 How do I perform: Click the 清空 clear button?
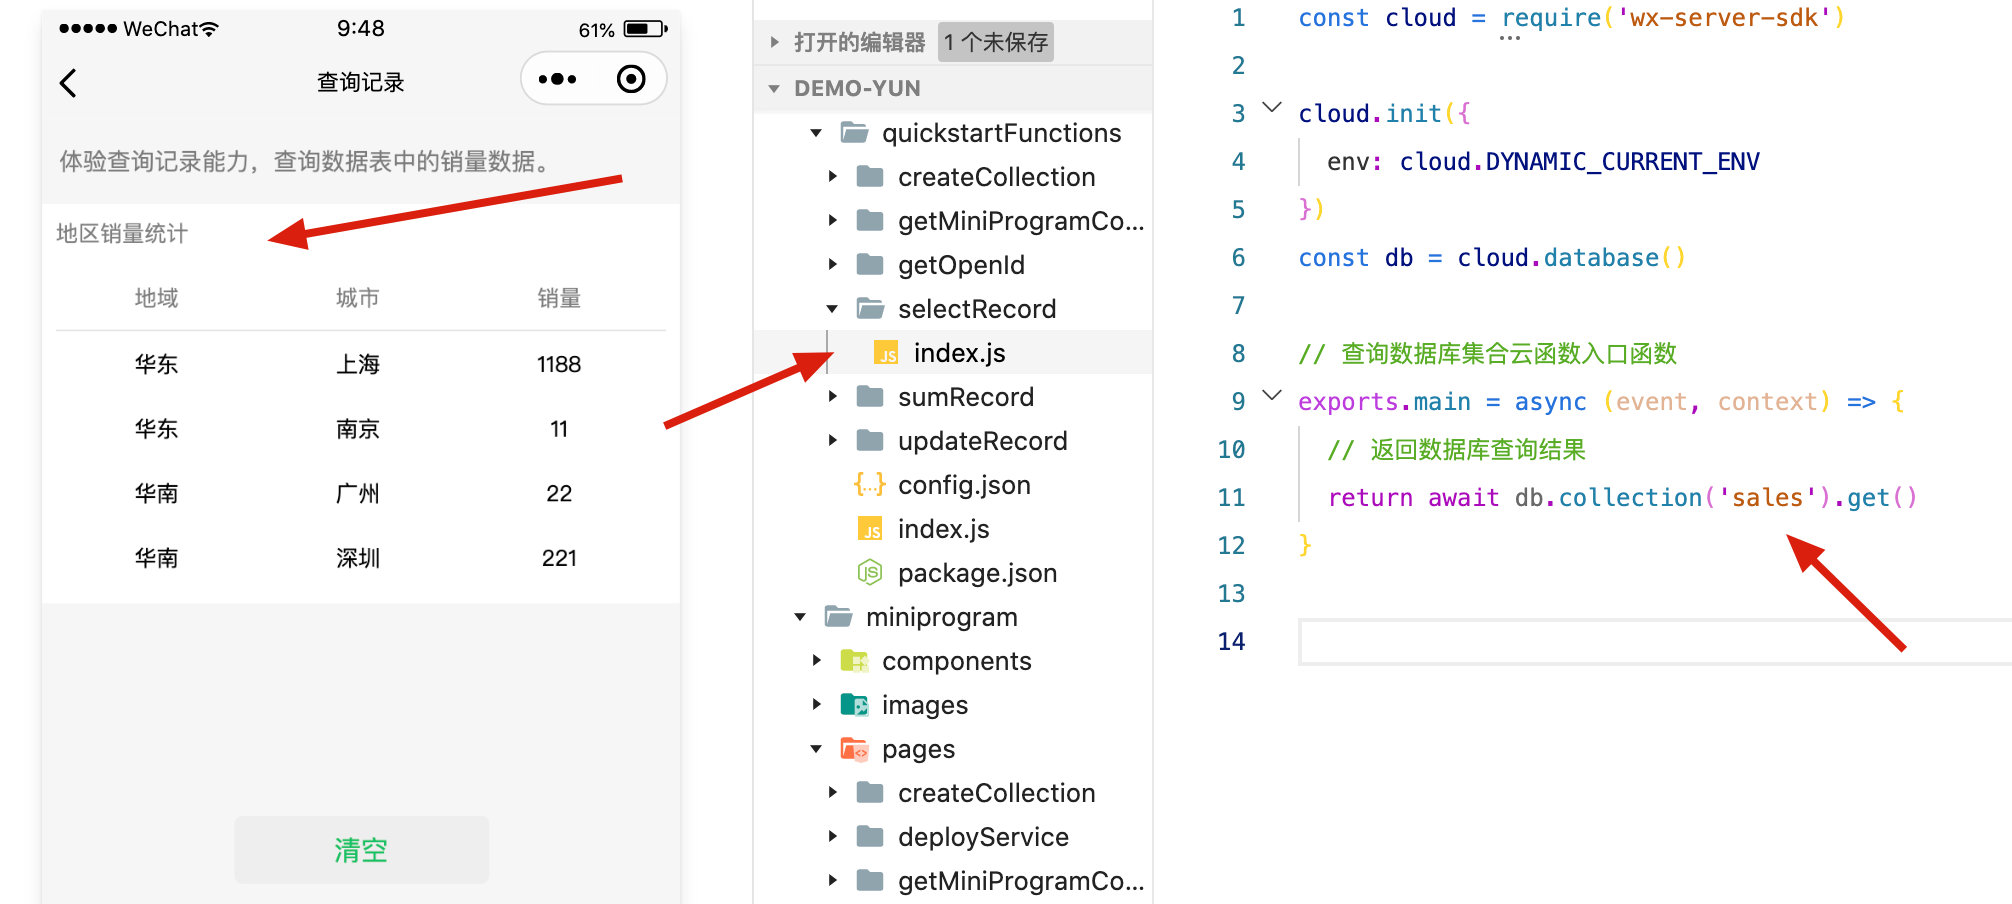(361, 850)
